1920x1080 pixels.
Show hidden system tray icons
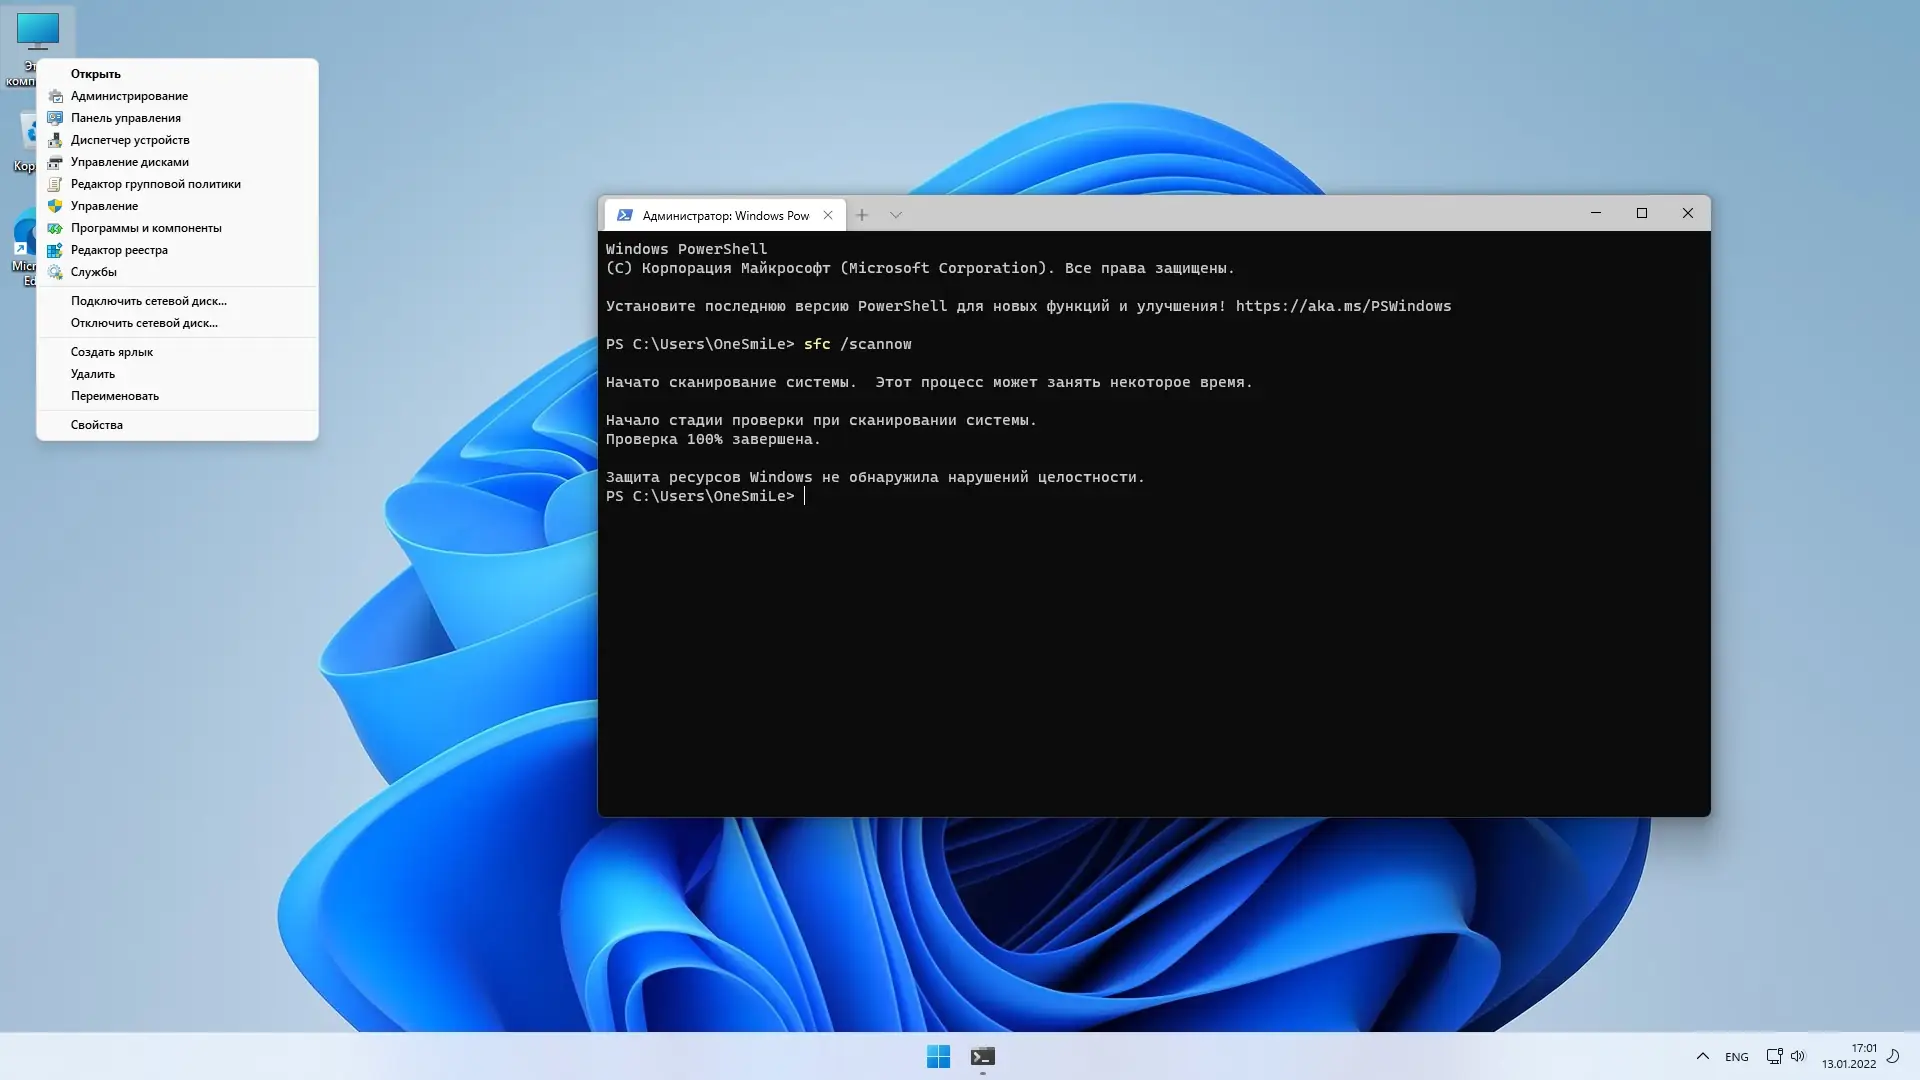(1702, 1056)
